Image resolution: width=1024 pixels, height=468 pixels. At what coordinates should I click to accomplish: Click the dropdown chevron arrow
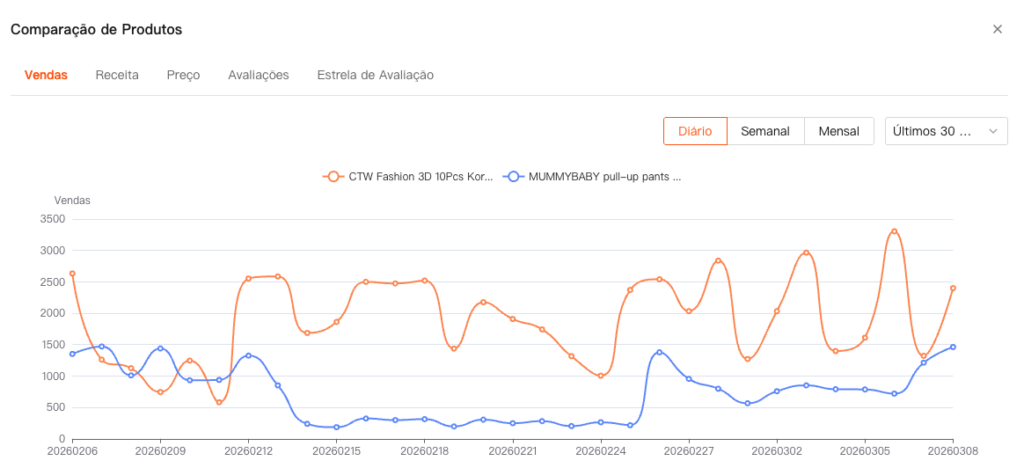pos(993,131)
